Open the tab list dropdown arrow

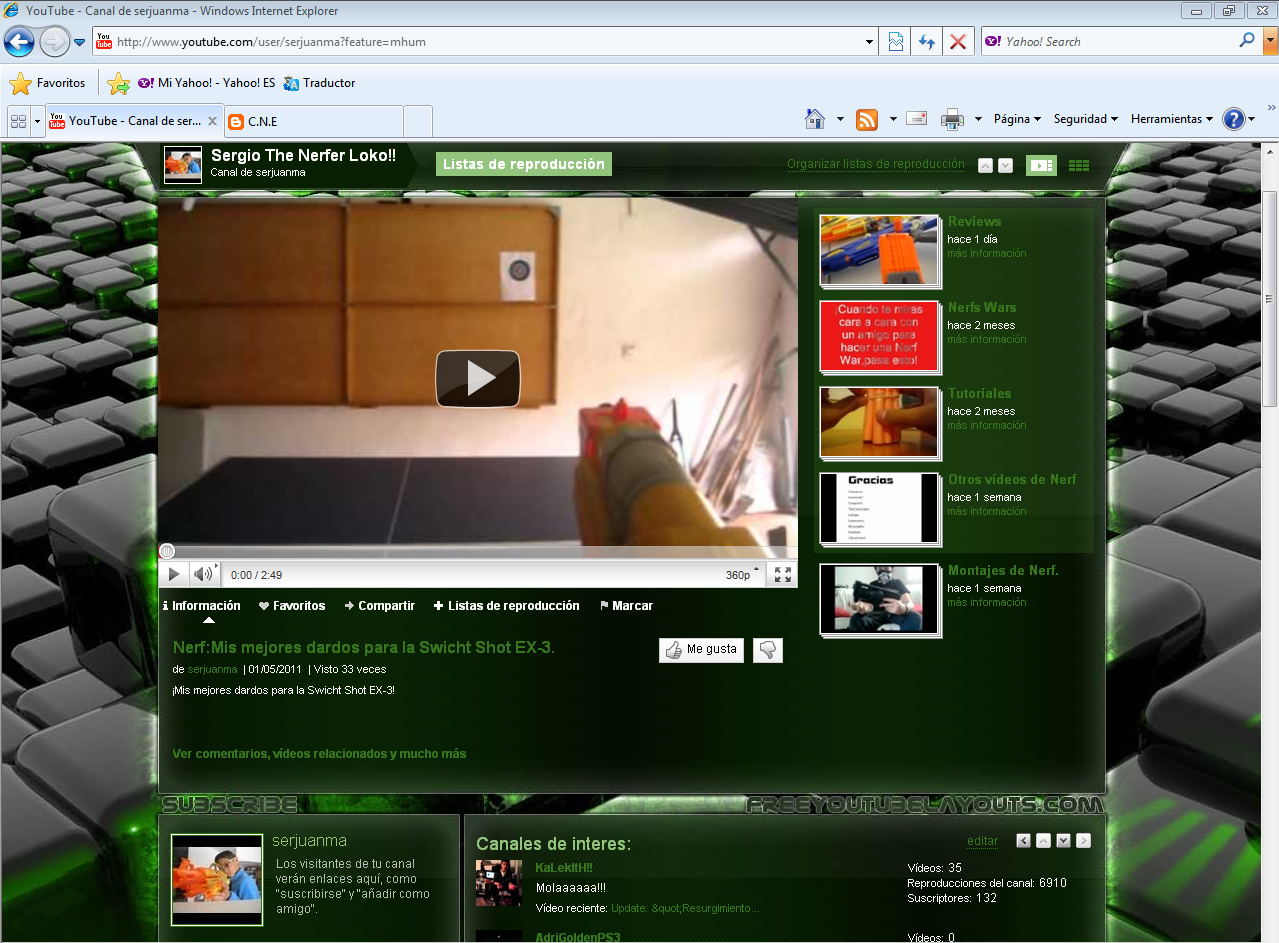click(38, 121)
